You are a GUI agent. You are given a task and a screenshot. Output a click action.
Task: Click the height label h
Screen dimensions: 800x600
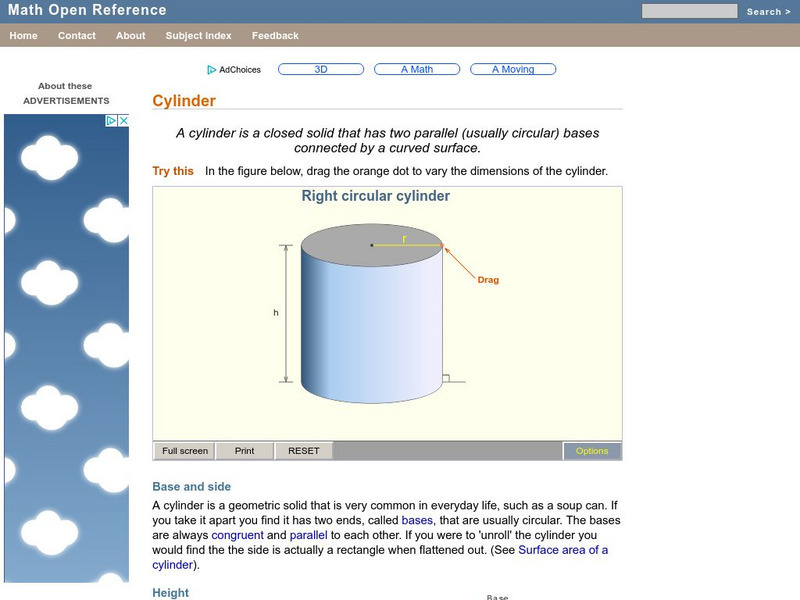coord(276,313)
